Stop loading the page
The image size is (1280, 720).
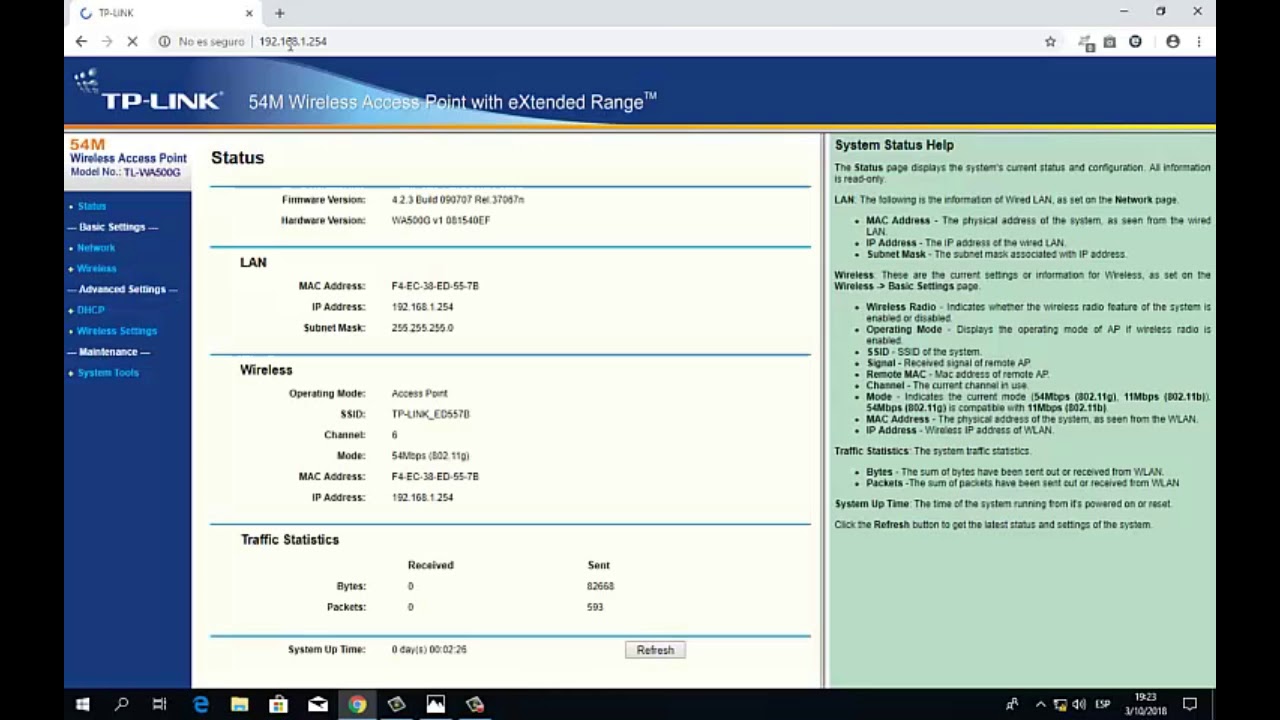(x=133, y=41)
